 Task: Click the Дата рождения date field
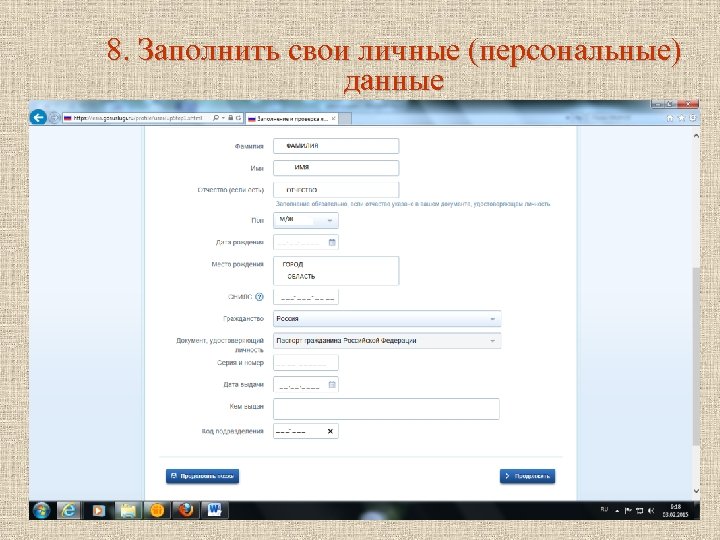[x=306, y=242]
